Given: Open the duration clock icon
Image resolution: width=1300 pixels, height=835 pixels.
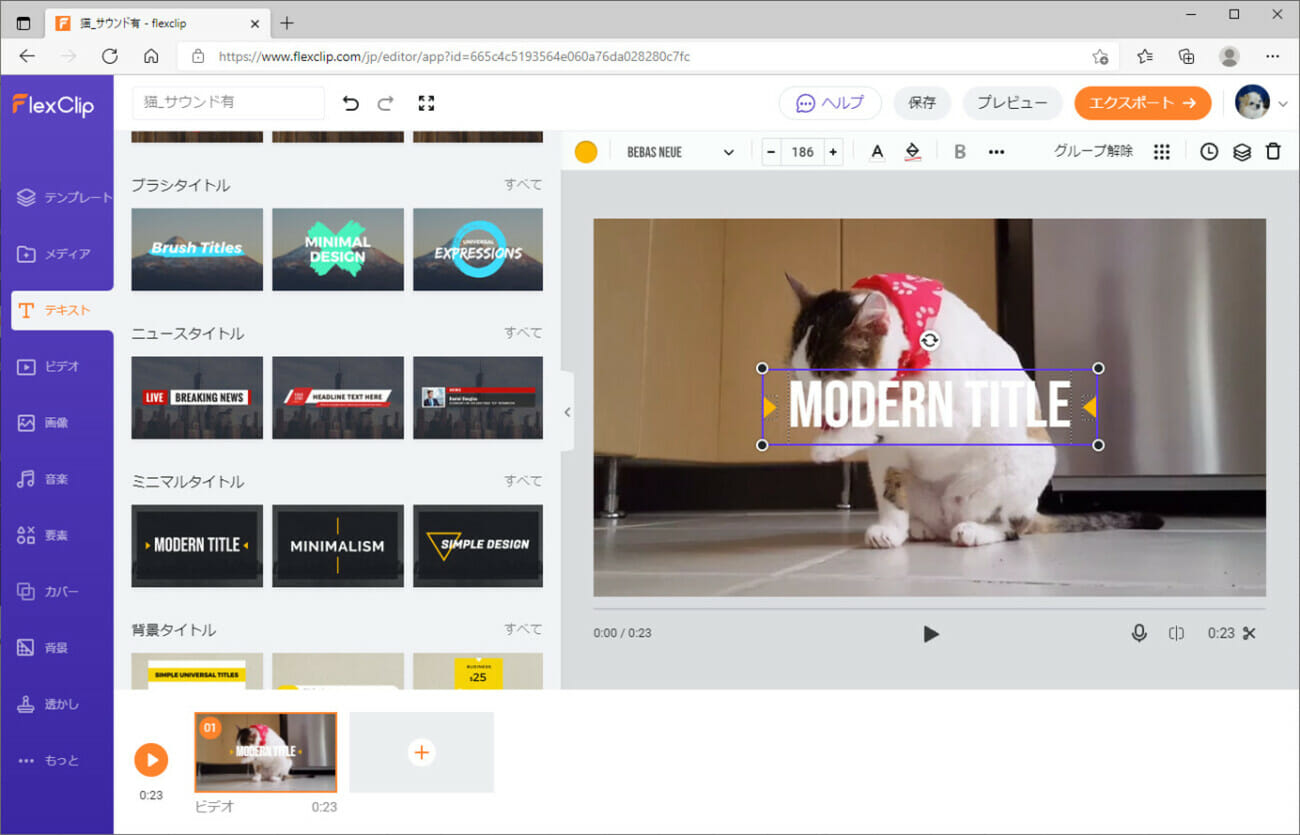Looking at the screenshot, I should click(1209, 152).
